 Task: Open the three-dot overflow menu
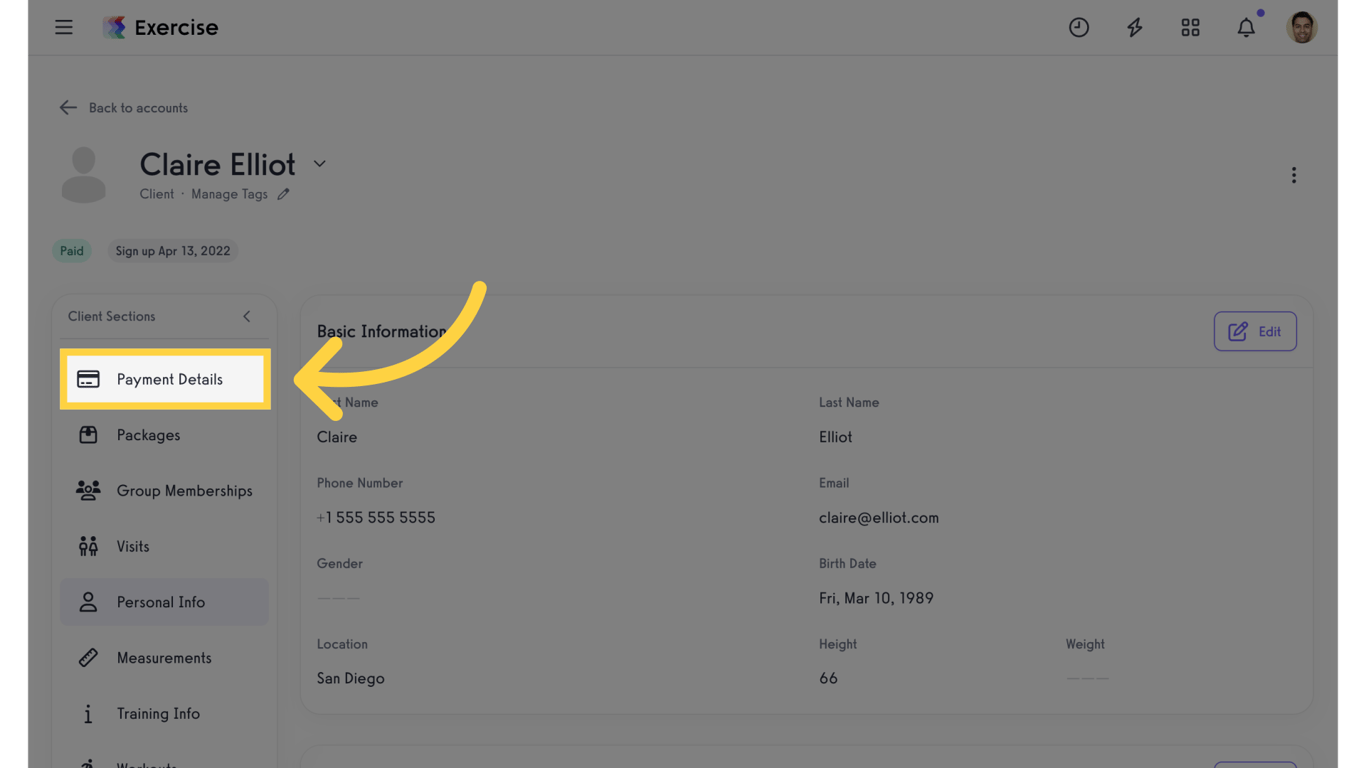click(1294, 174)
